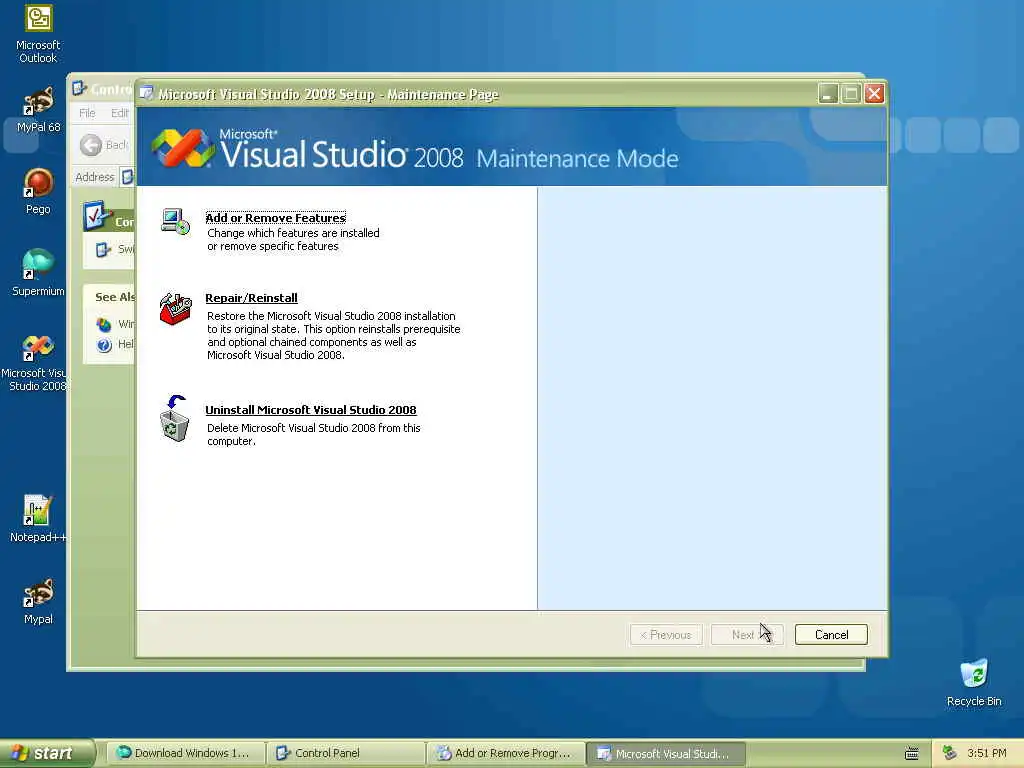Click the Switch view icon in Control Panel sidebar
The image size is (1024, 768).
[103, 249]
